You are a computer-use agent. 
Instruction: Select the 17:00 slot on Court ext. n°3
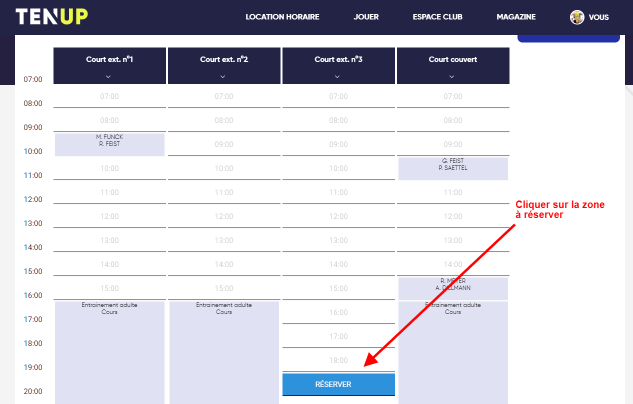pos(339,337)
